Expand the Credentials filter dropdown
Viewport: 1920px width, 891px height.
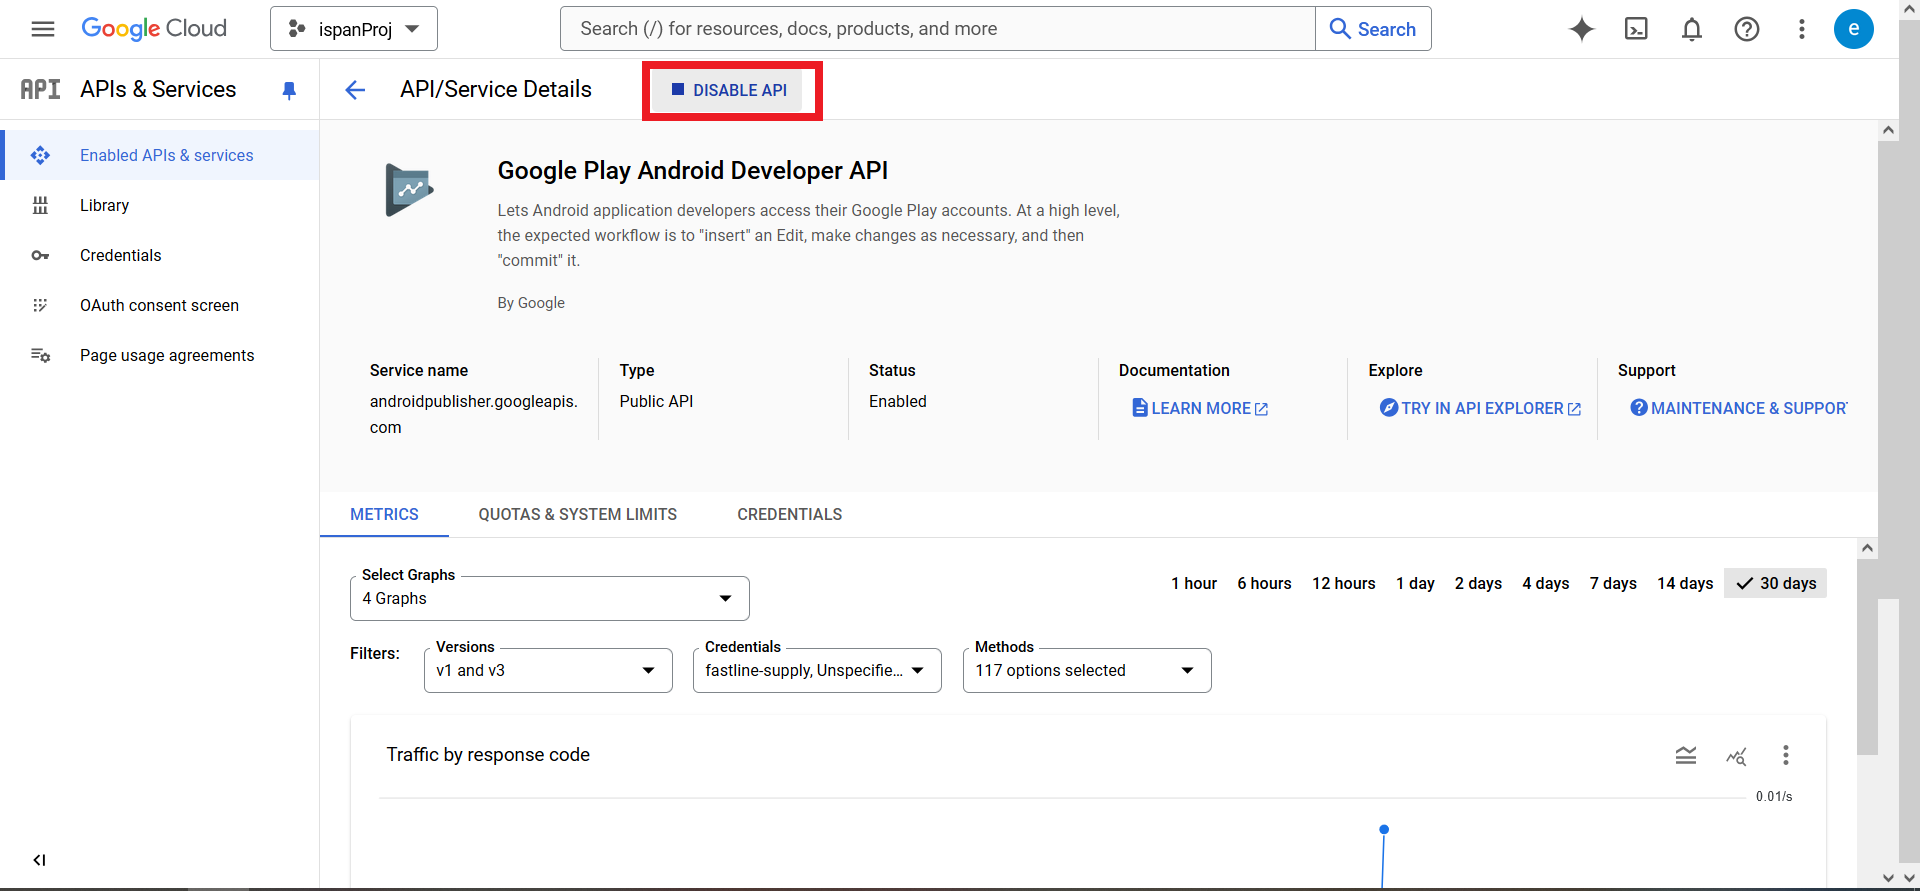click(x=817, y=670)
